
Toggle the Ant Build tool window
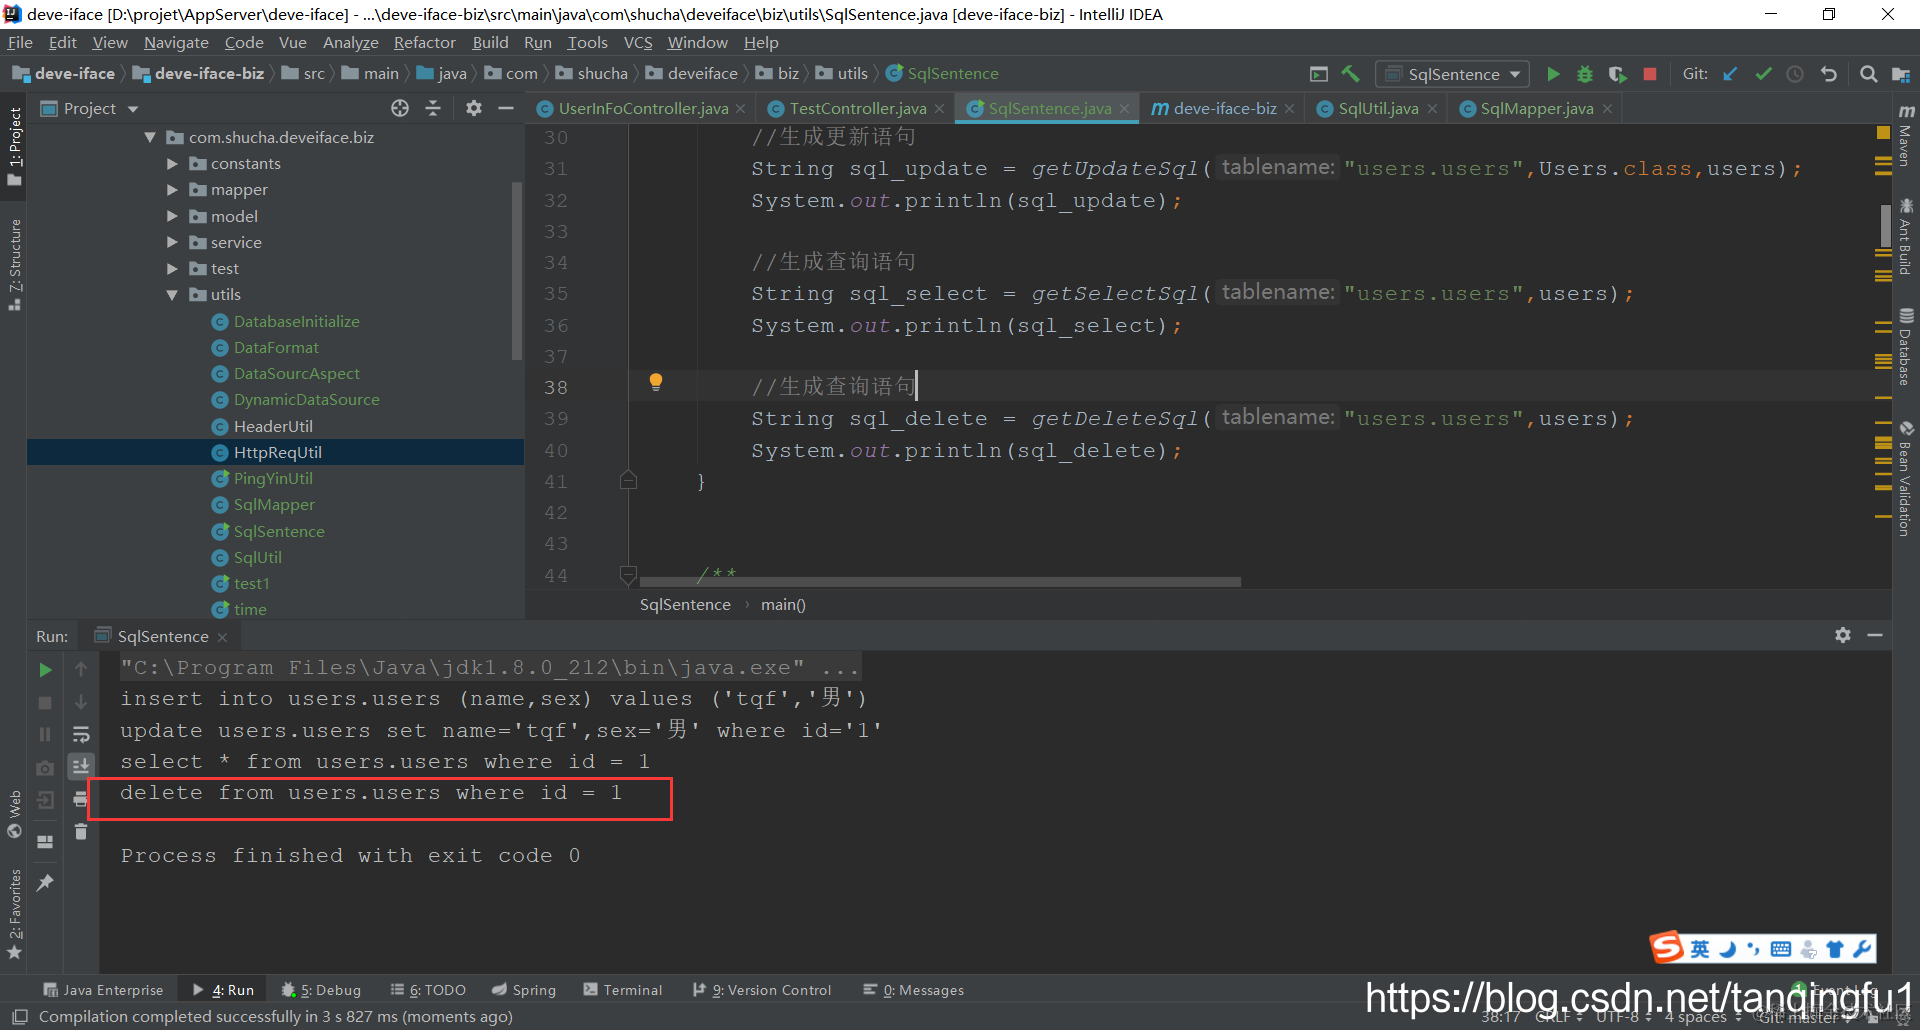(1906, 236)
